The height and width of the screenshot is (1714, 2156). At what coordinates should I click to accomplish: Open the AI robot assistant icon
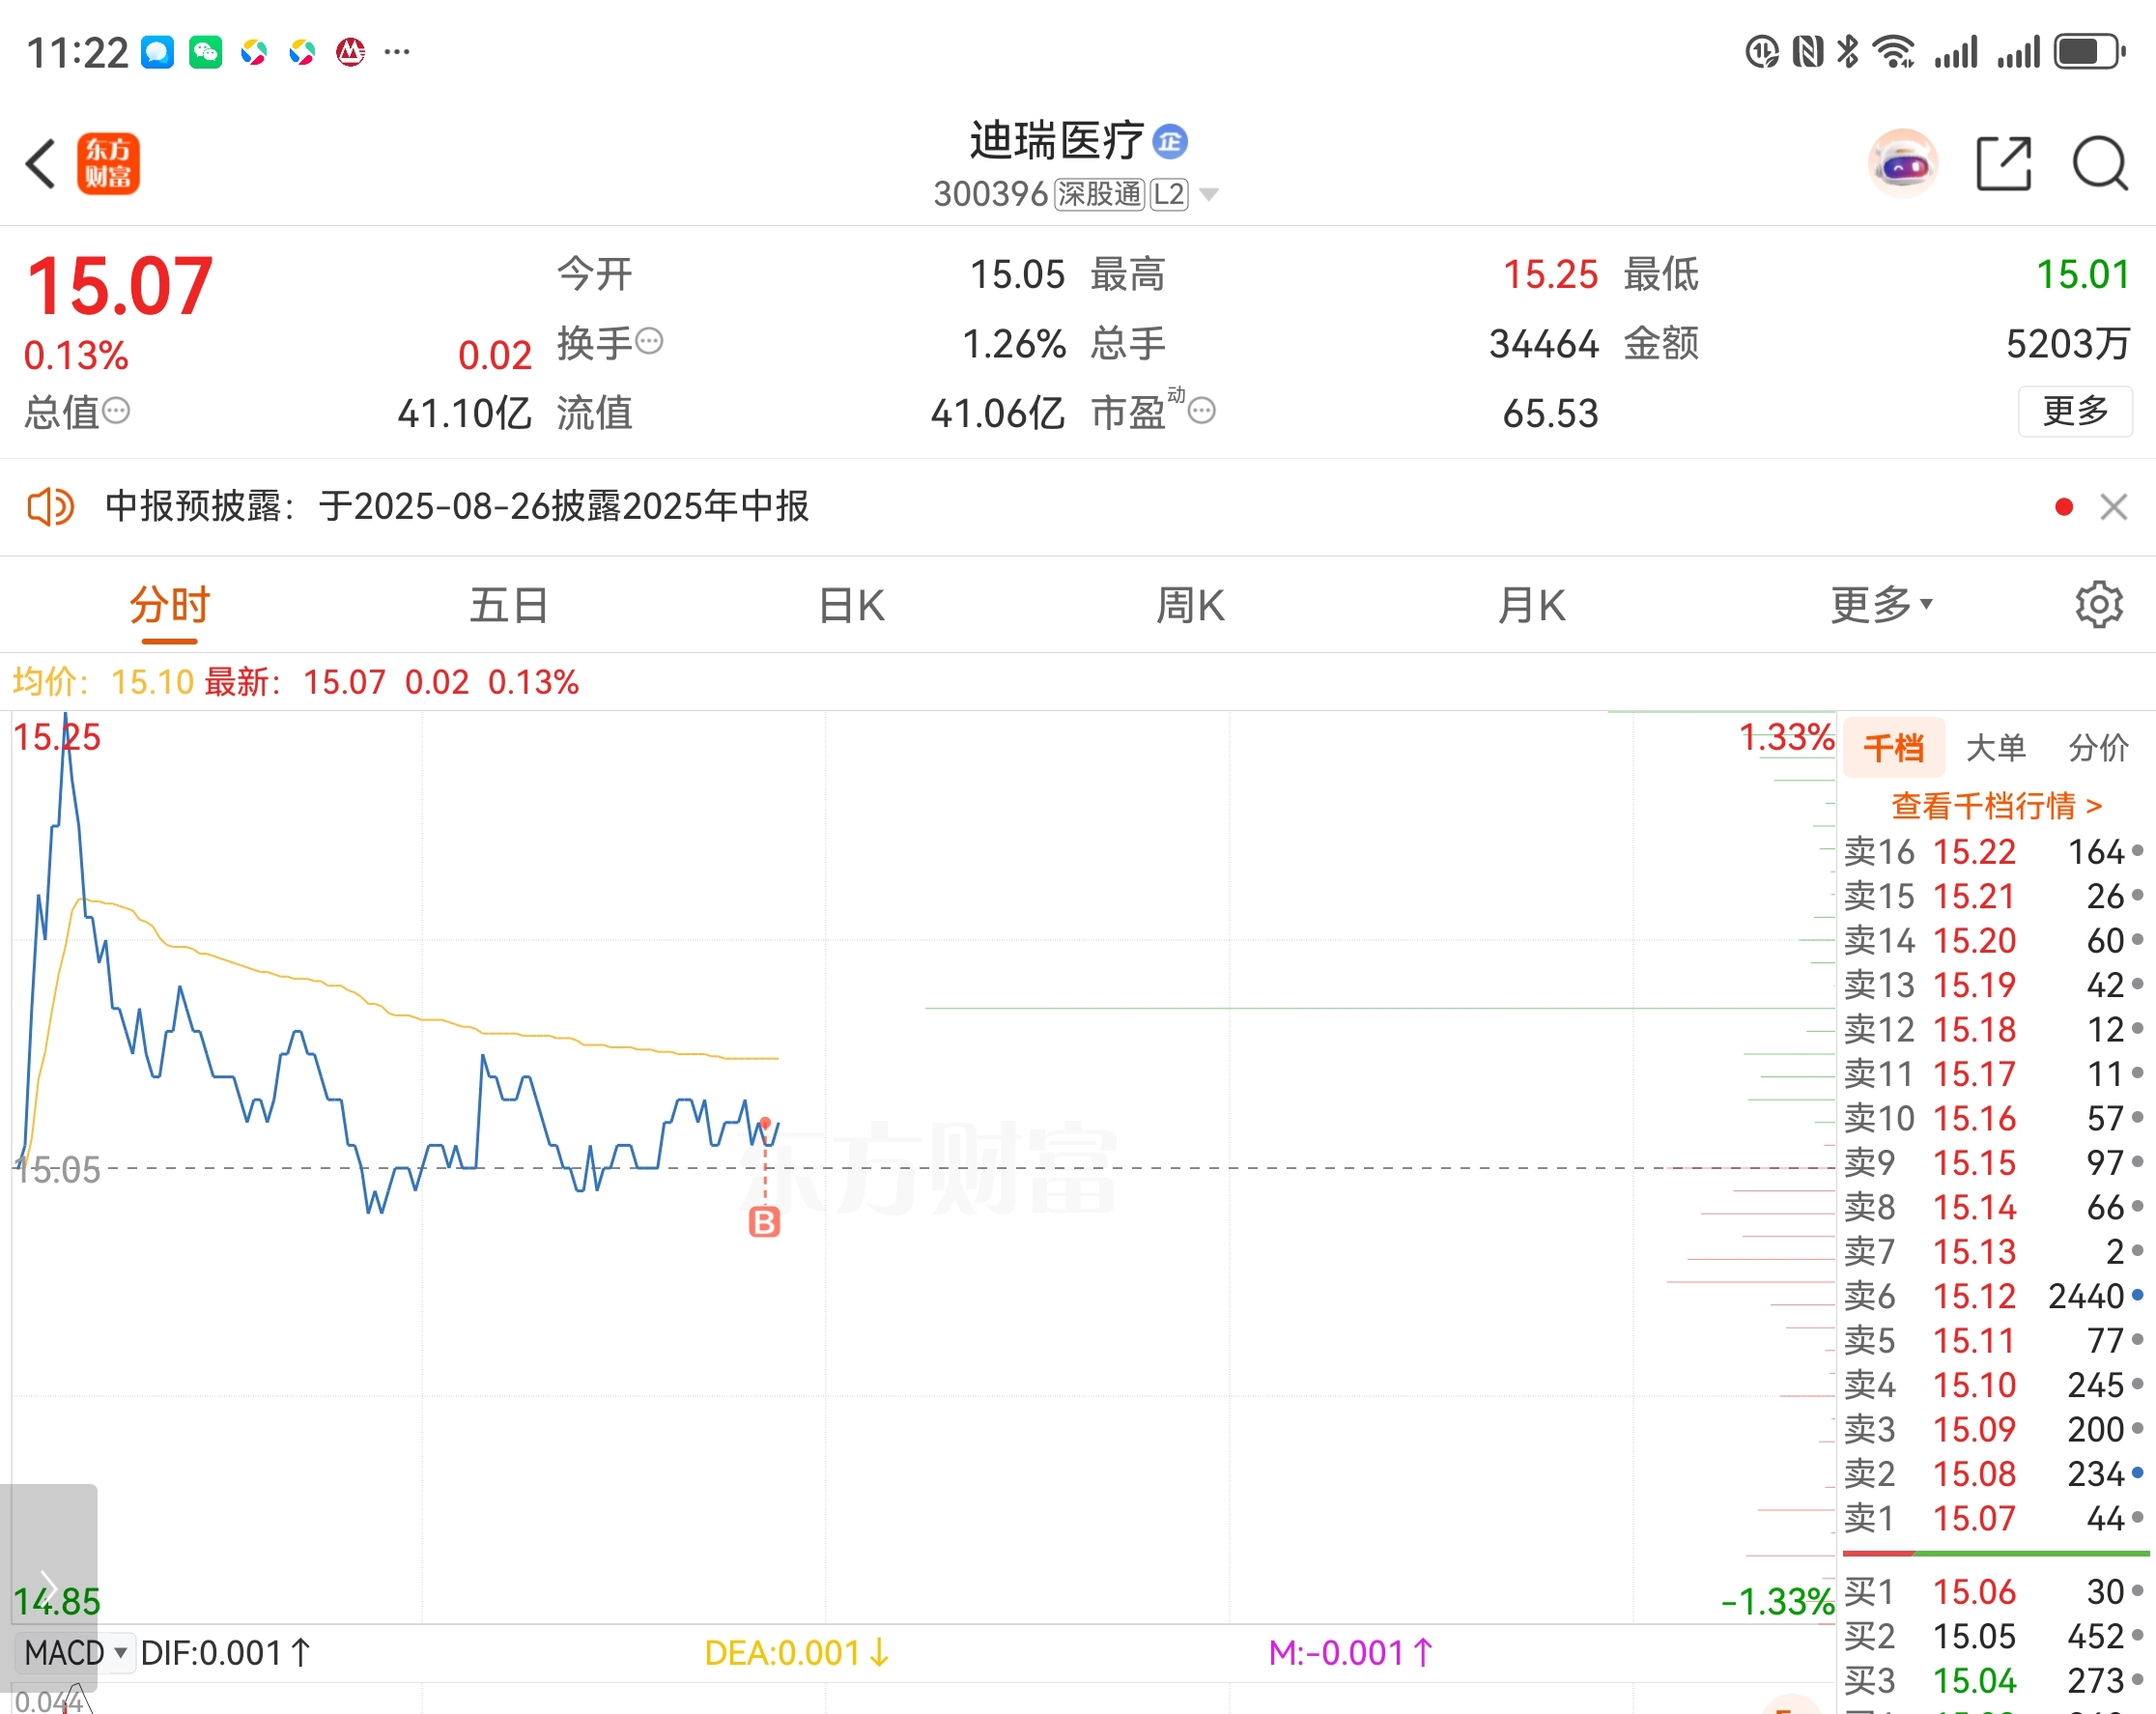(1903, 163)
